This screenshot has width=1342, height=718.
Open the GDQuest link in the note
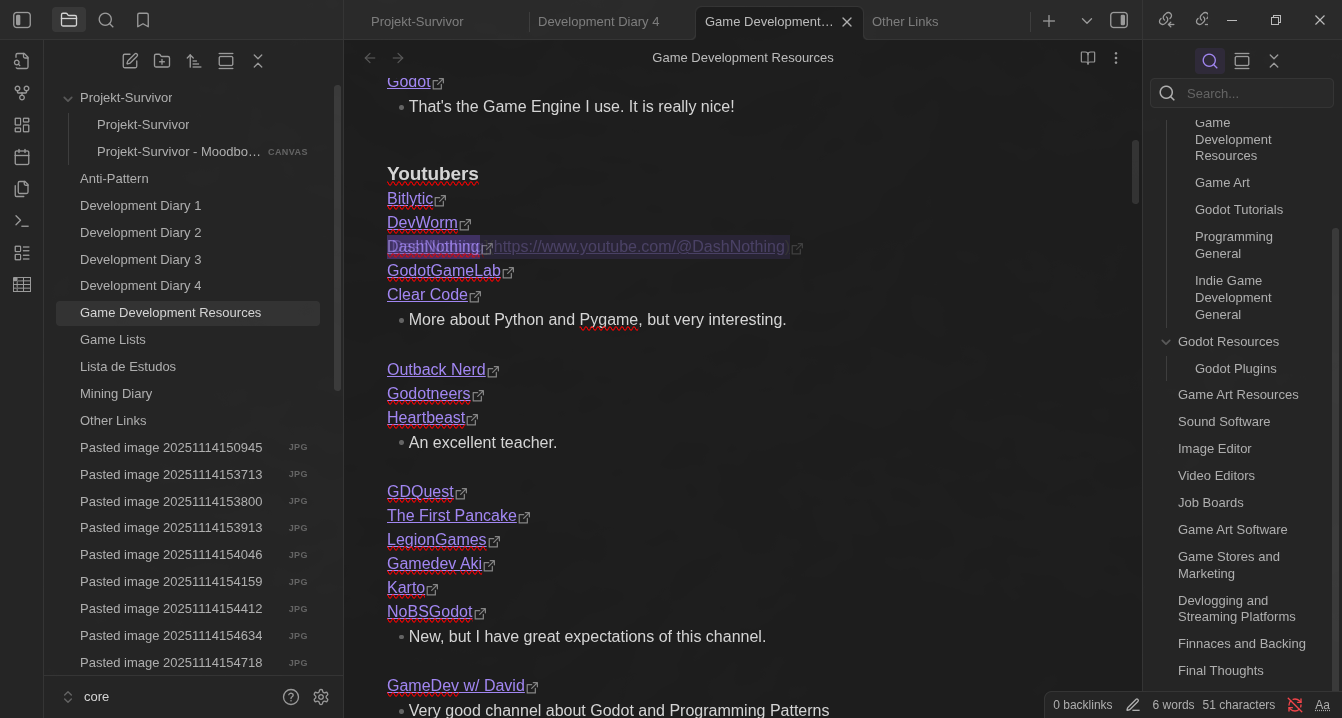pyautogui.click(x=420, y=492)
